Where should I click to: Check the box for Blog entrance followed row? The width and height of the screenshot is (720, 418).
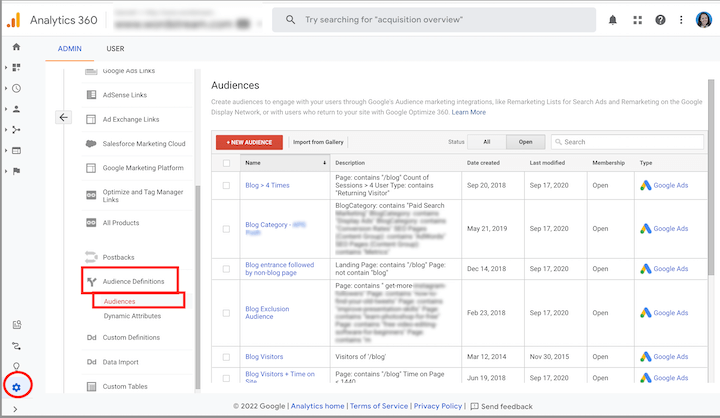point(226,269)
